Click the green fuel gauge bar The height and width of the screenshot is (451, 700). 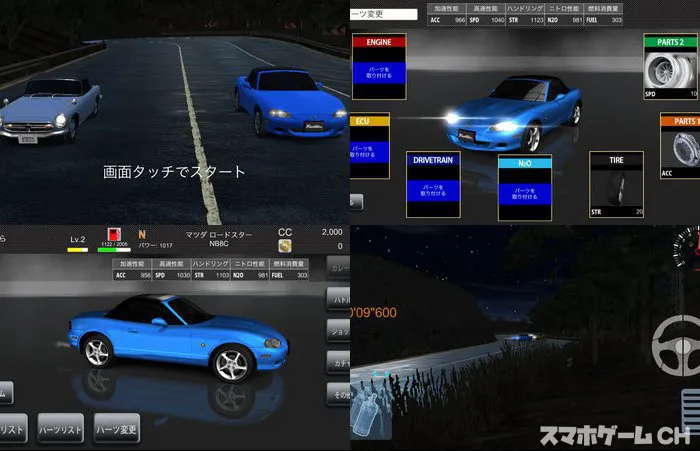coord(114,250)
